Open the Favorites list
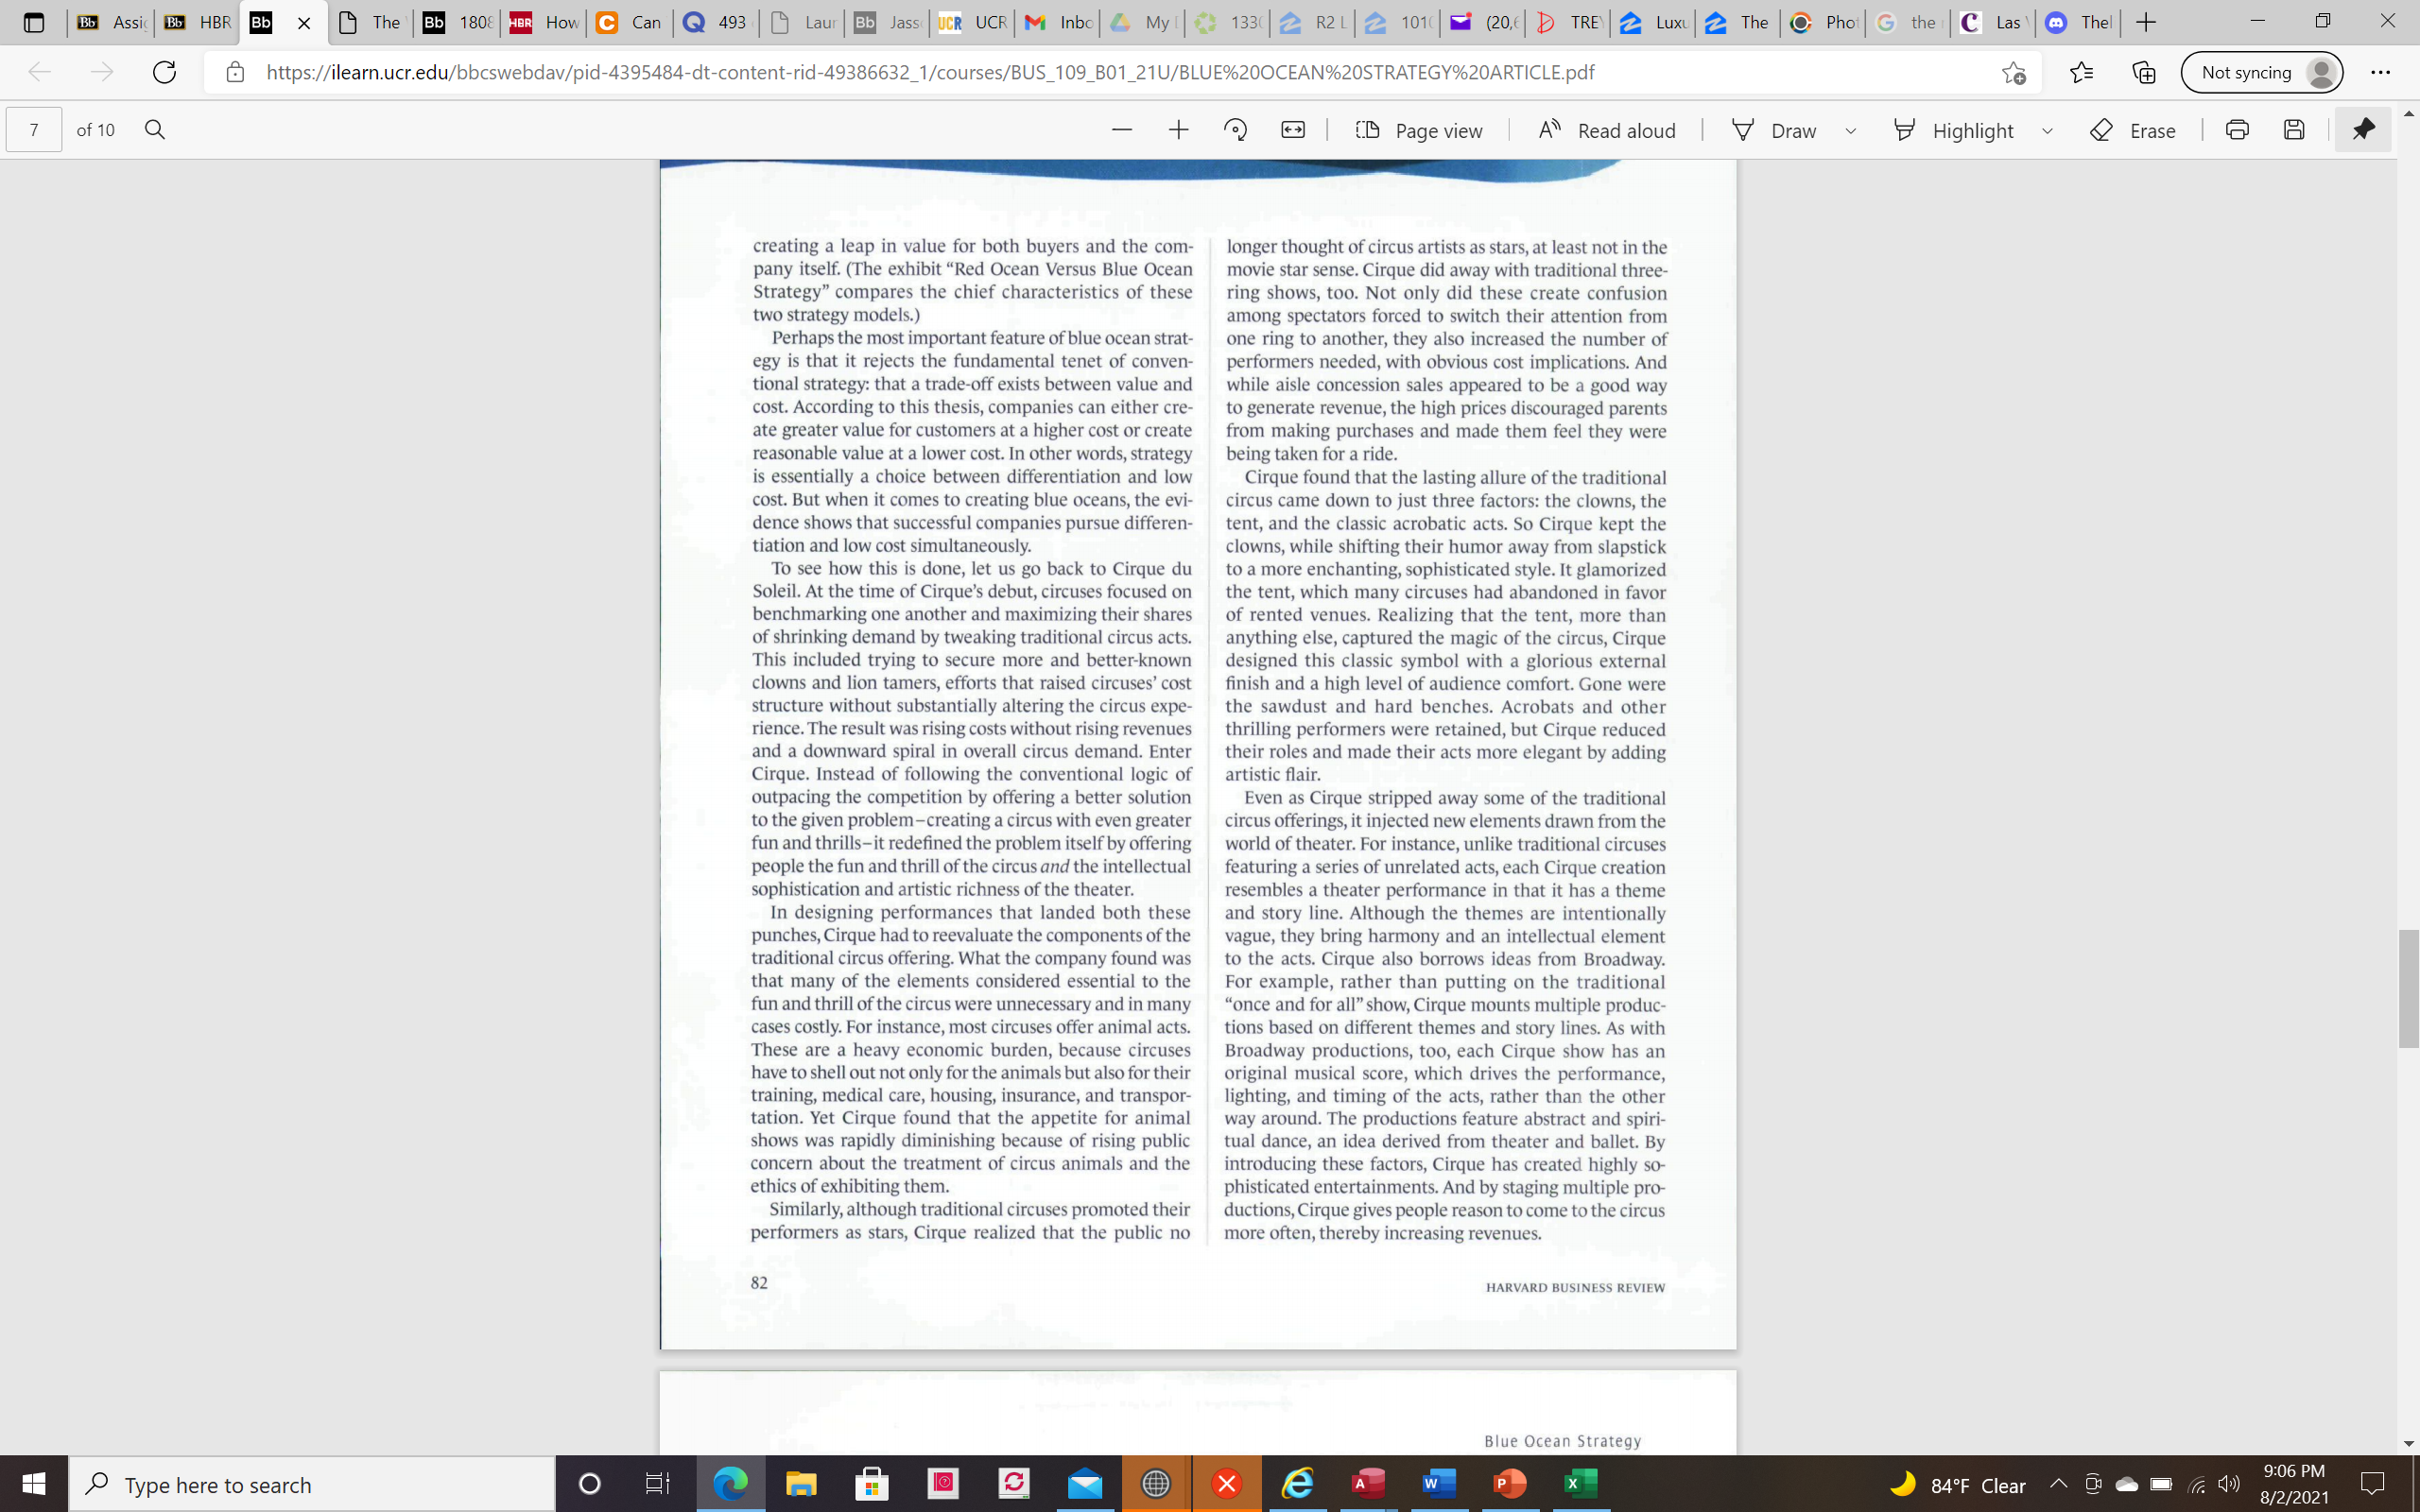The height and width of the screenshot is (1512, 2420). (2081, 72)
